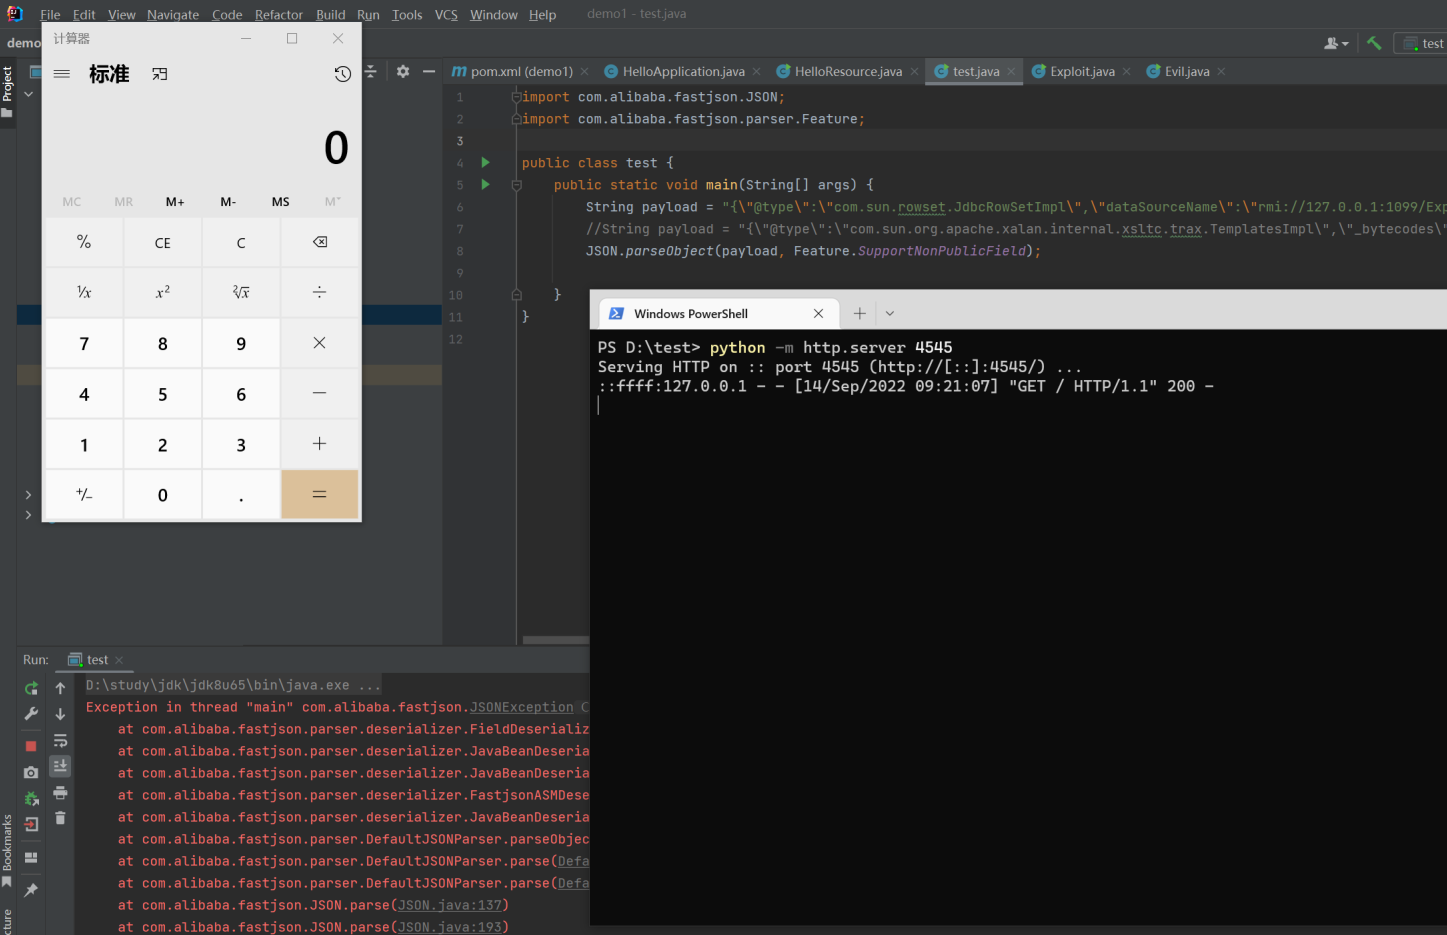Collapse all in Project panel
The width and height of the screenshot is (1447, 935).
pos(371,72)
